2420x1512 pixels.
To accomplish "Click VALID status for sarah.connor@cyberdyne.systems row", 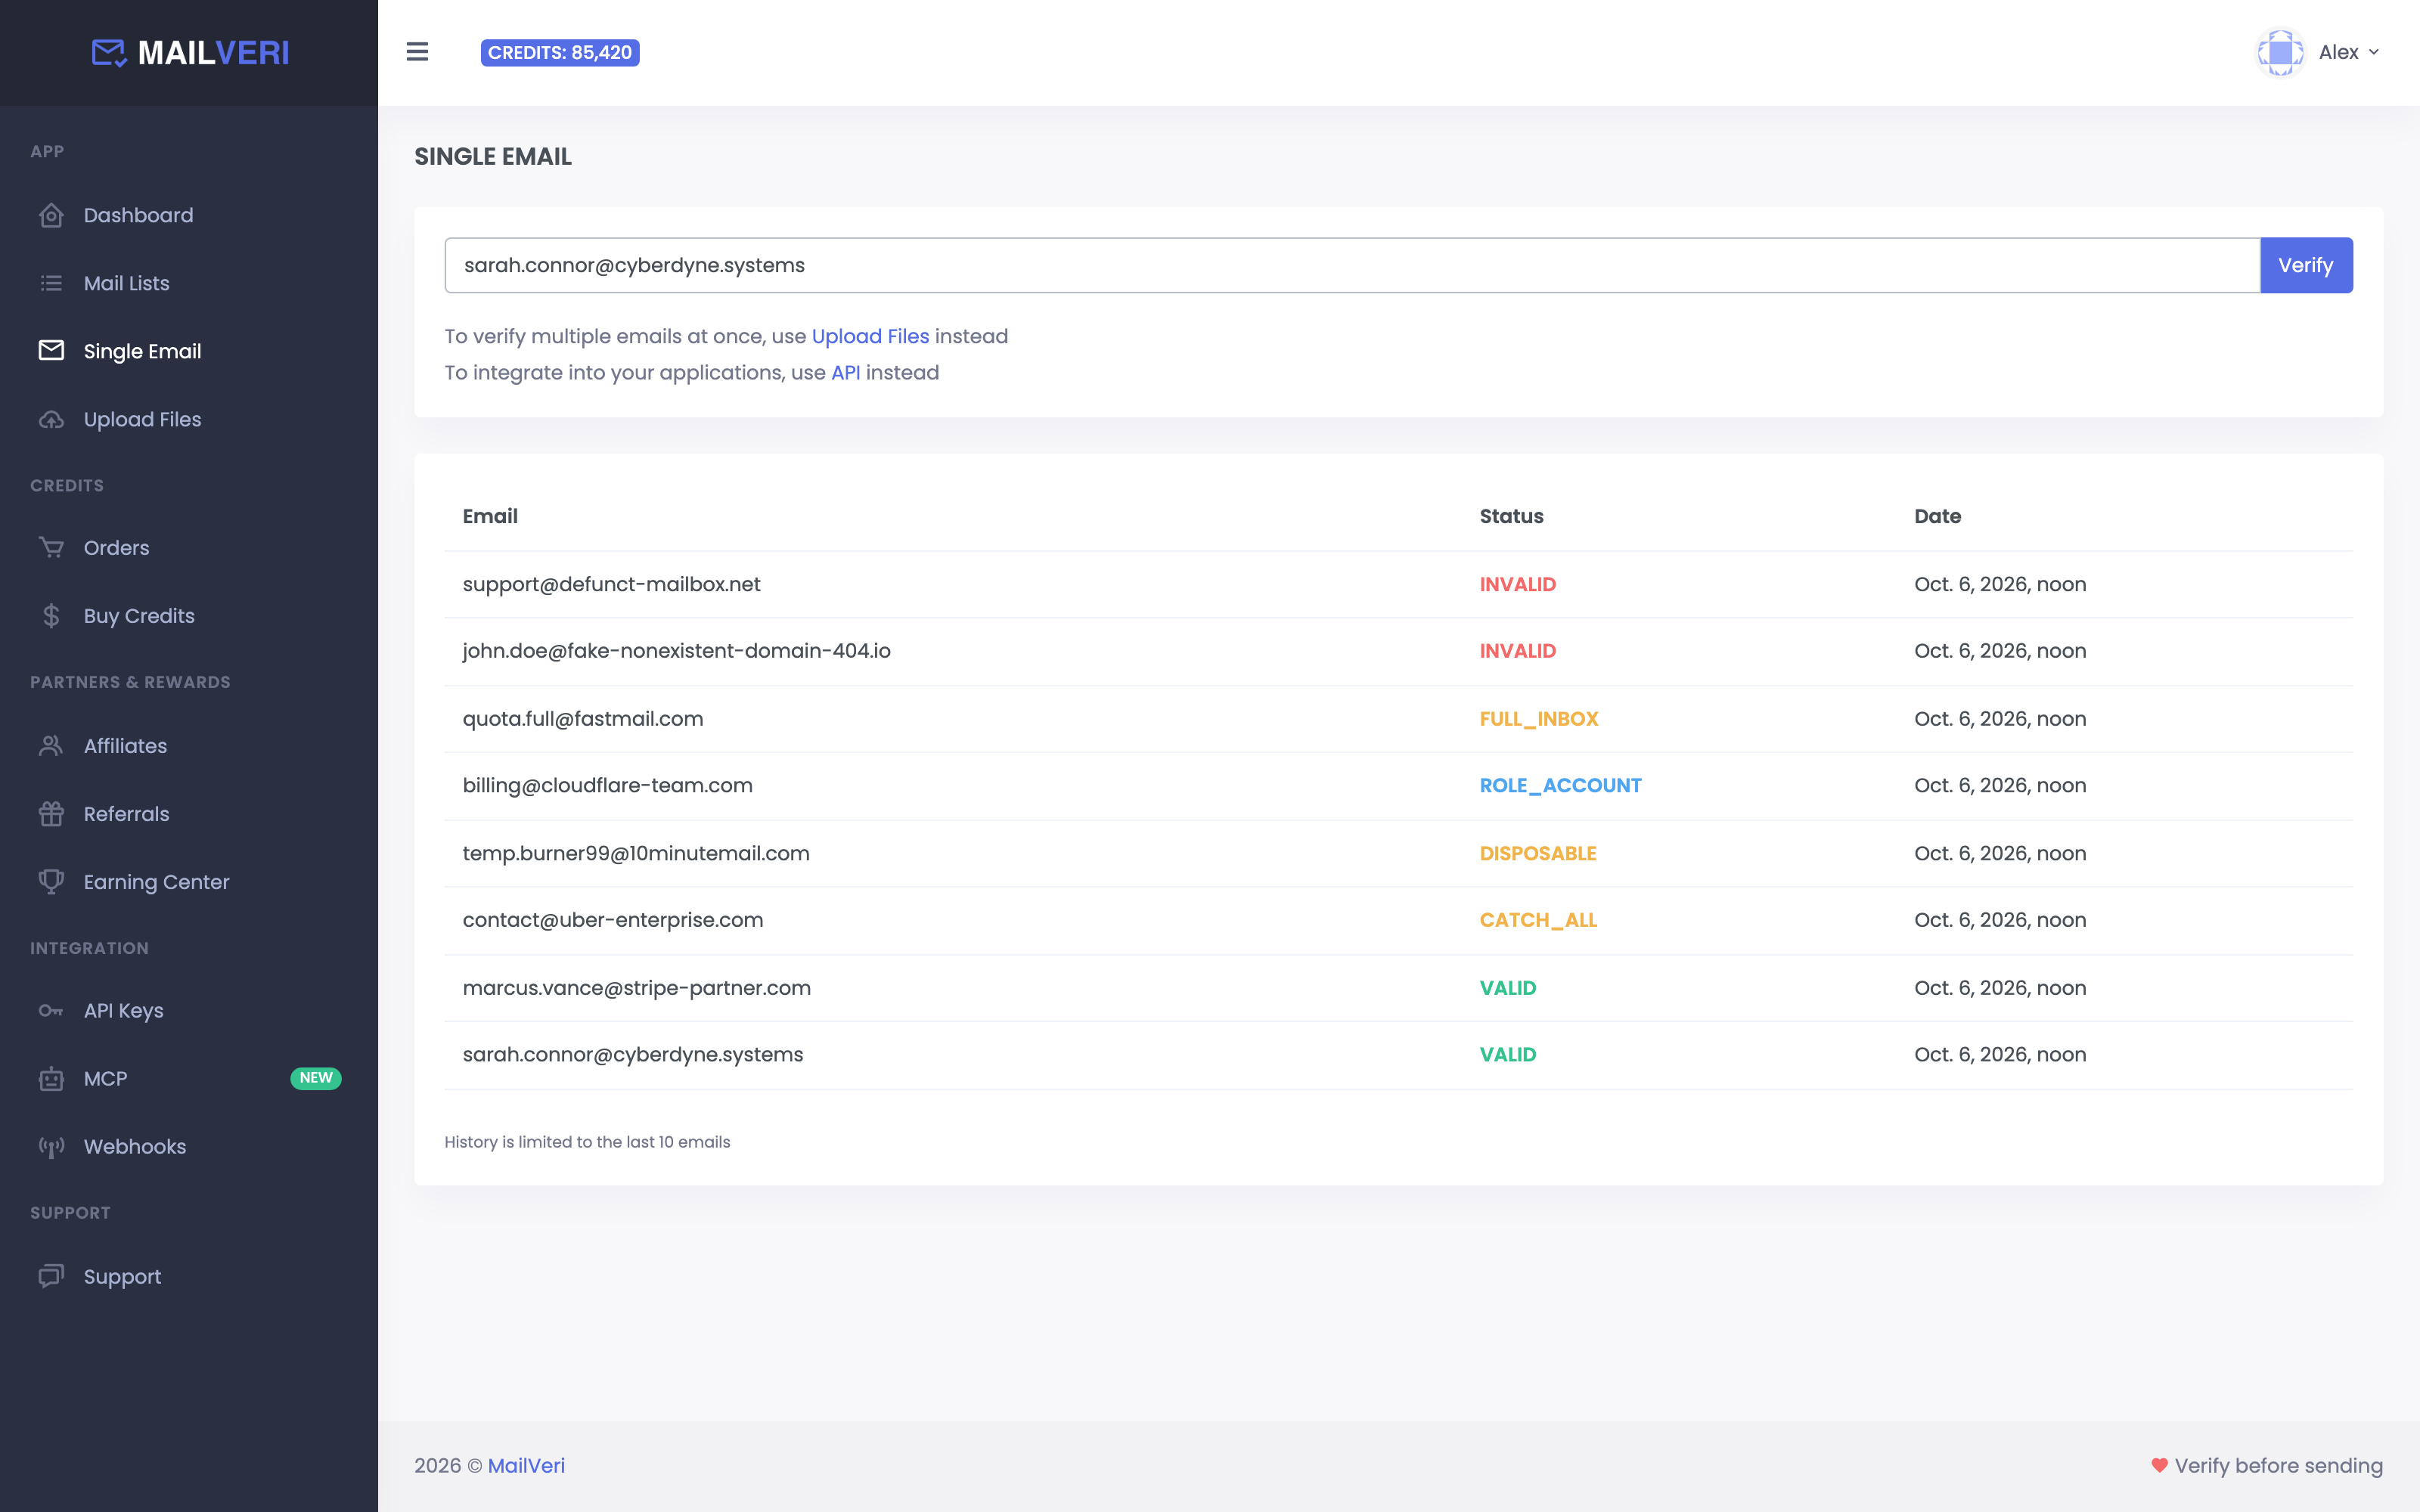I will (1507, 1055).
